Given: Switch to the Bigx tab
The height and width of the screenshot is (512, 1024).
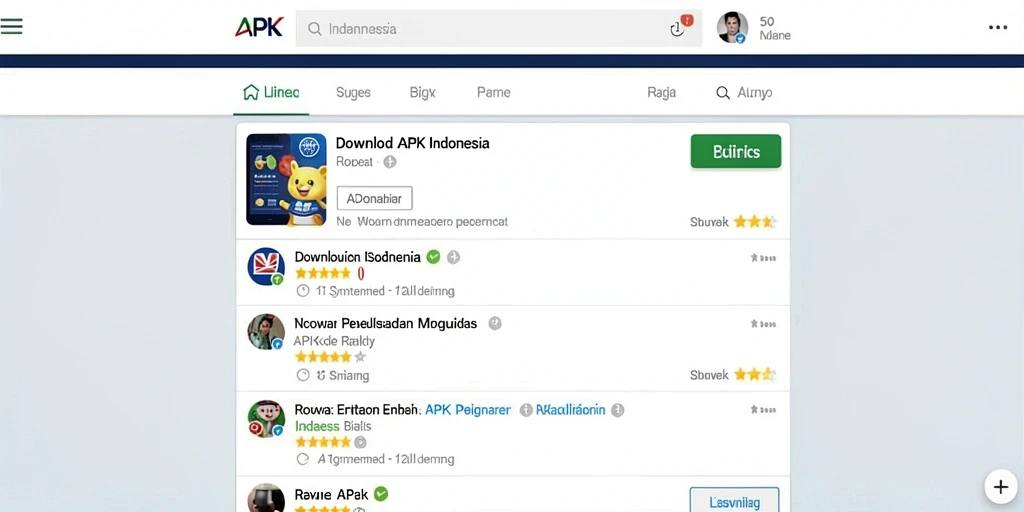Looking at the screenshot, I should tap(423, 93).
